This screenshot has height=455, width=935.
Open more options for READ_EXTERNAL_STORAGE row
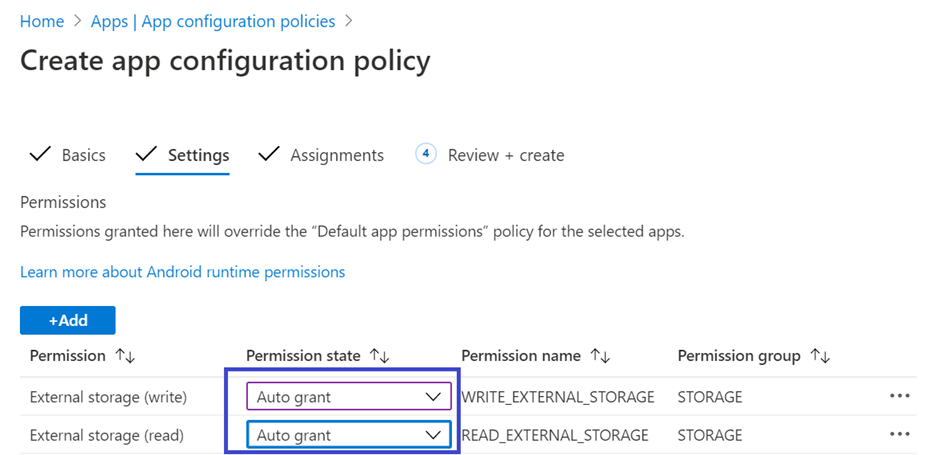click(899, 434)
